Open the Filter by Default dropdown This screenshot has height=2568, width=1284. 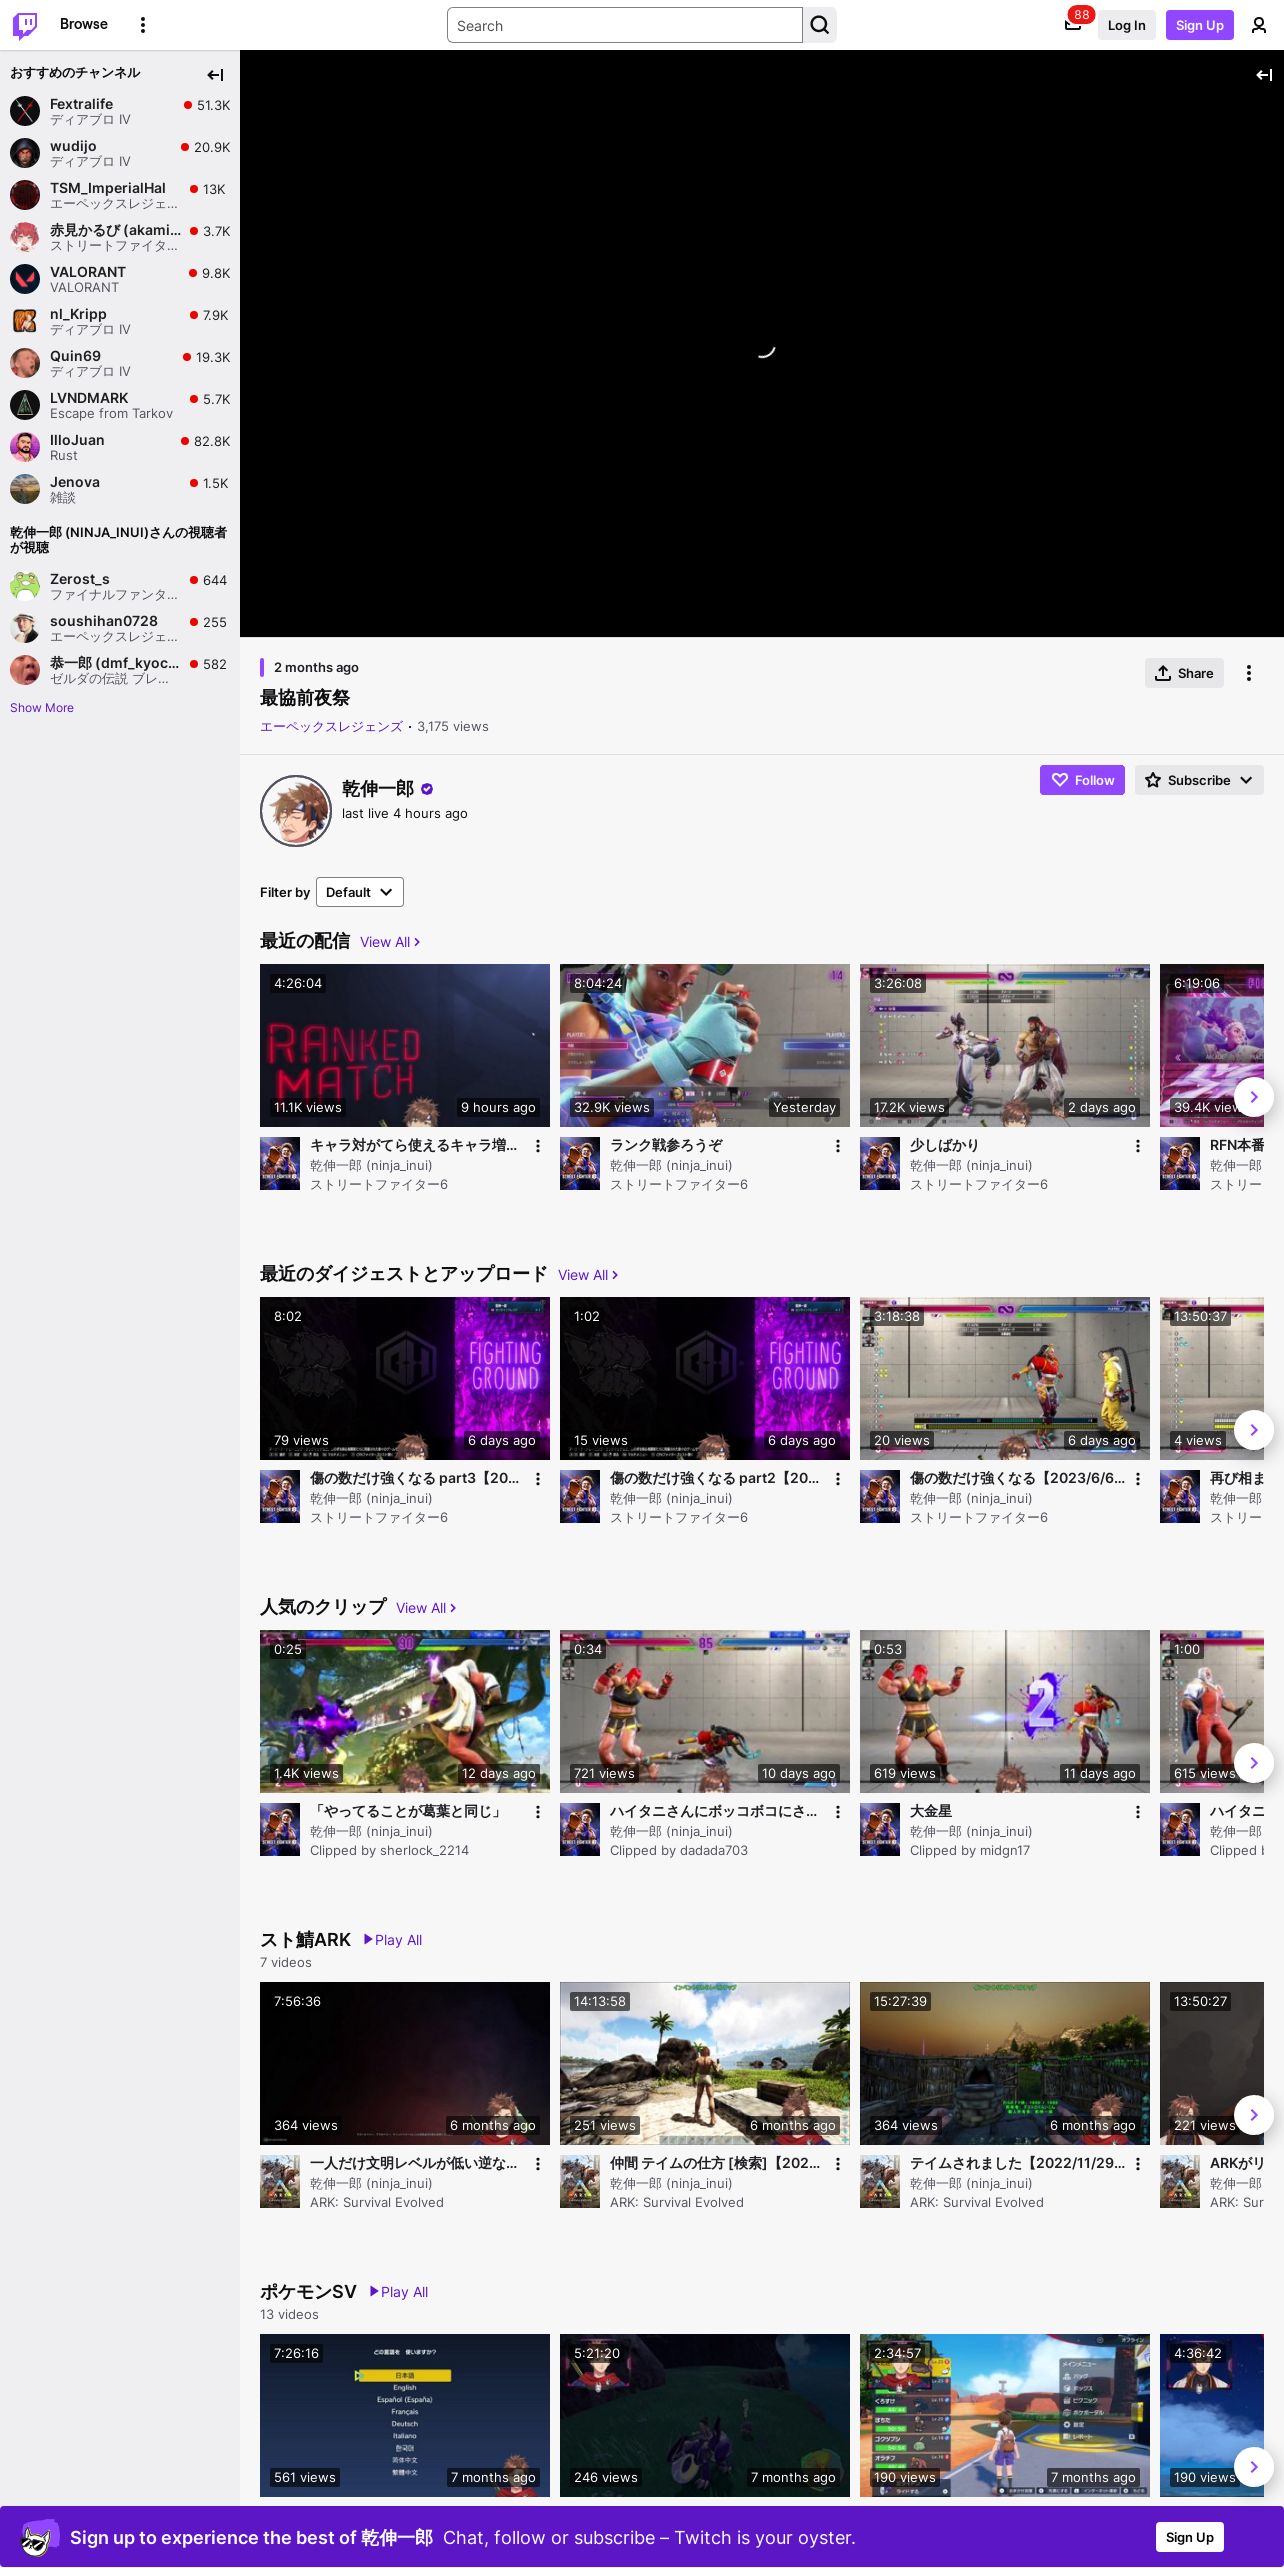pyautogui.click(x=360, y=892)
